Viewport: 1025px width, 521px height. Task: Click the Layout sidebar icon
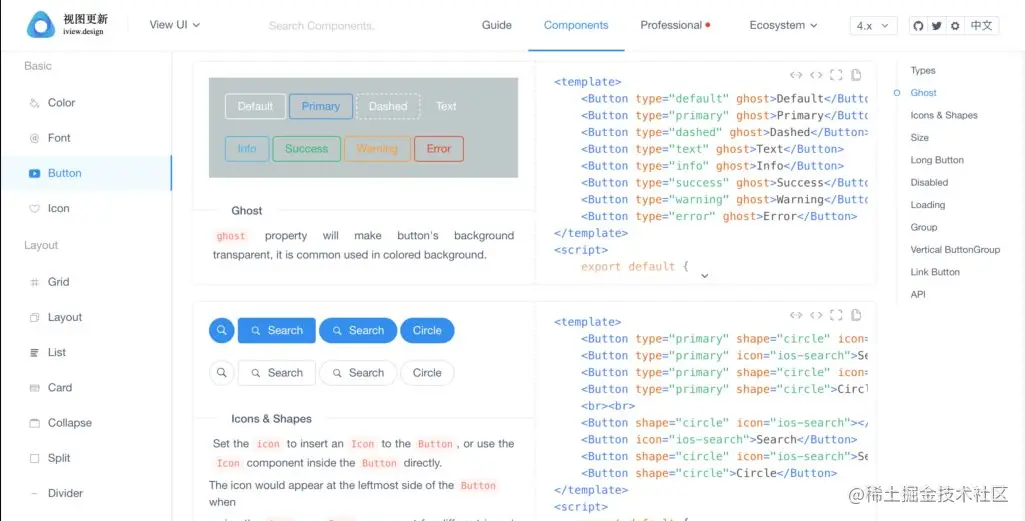(x=35, y=317)
